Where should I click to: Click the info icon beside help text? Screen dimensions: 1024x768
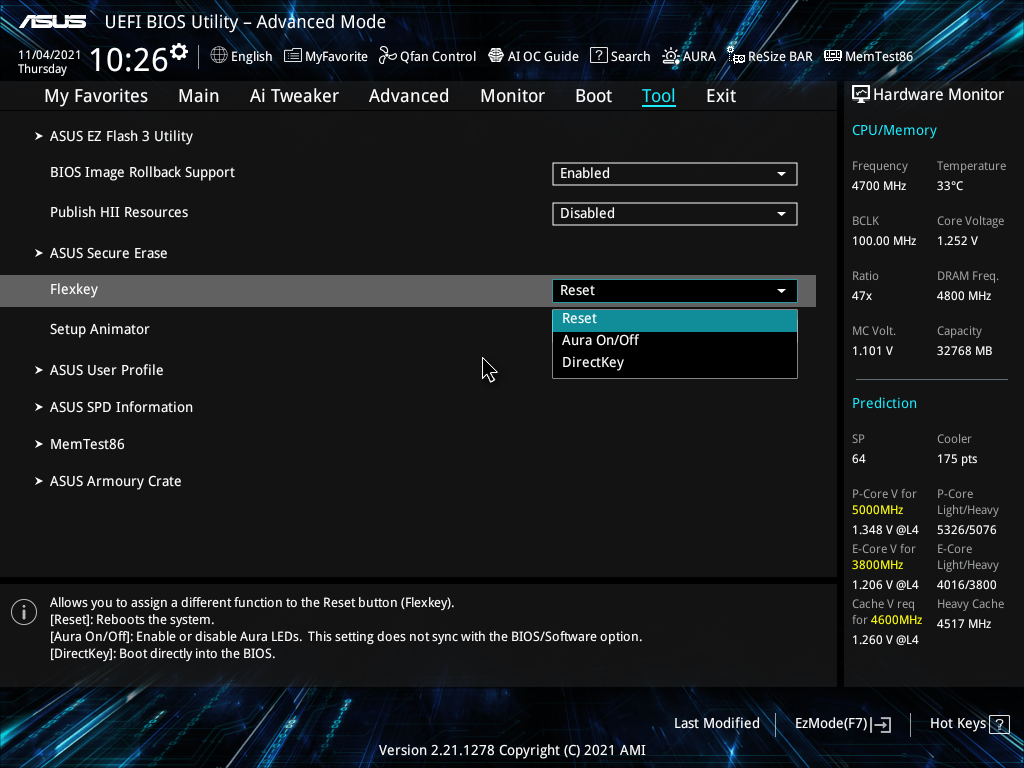(24, 612)
